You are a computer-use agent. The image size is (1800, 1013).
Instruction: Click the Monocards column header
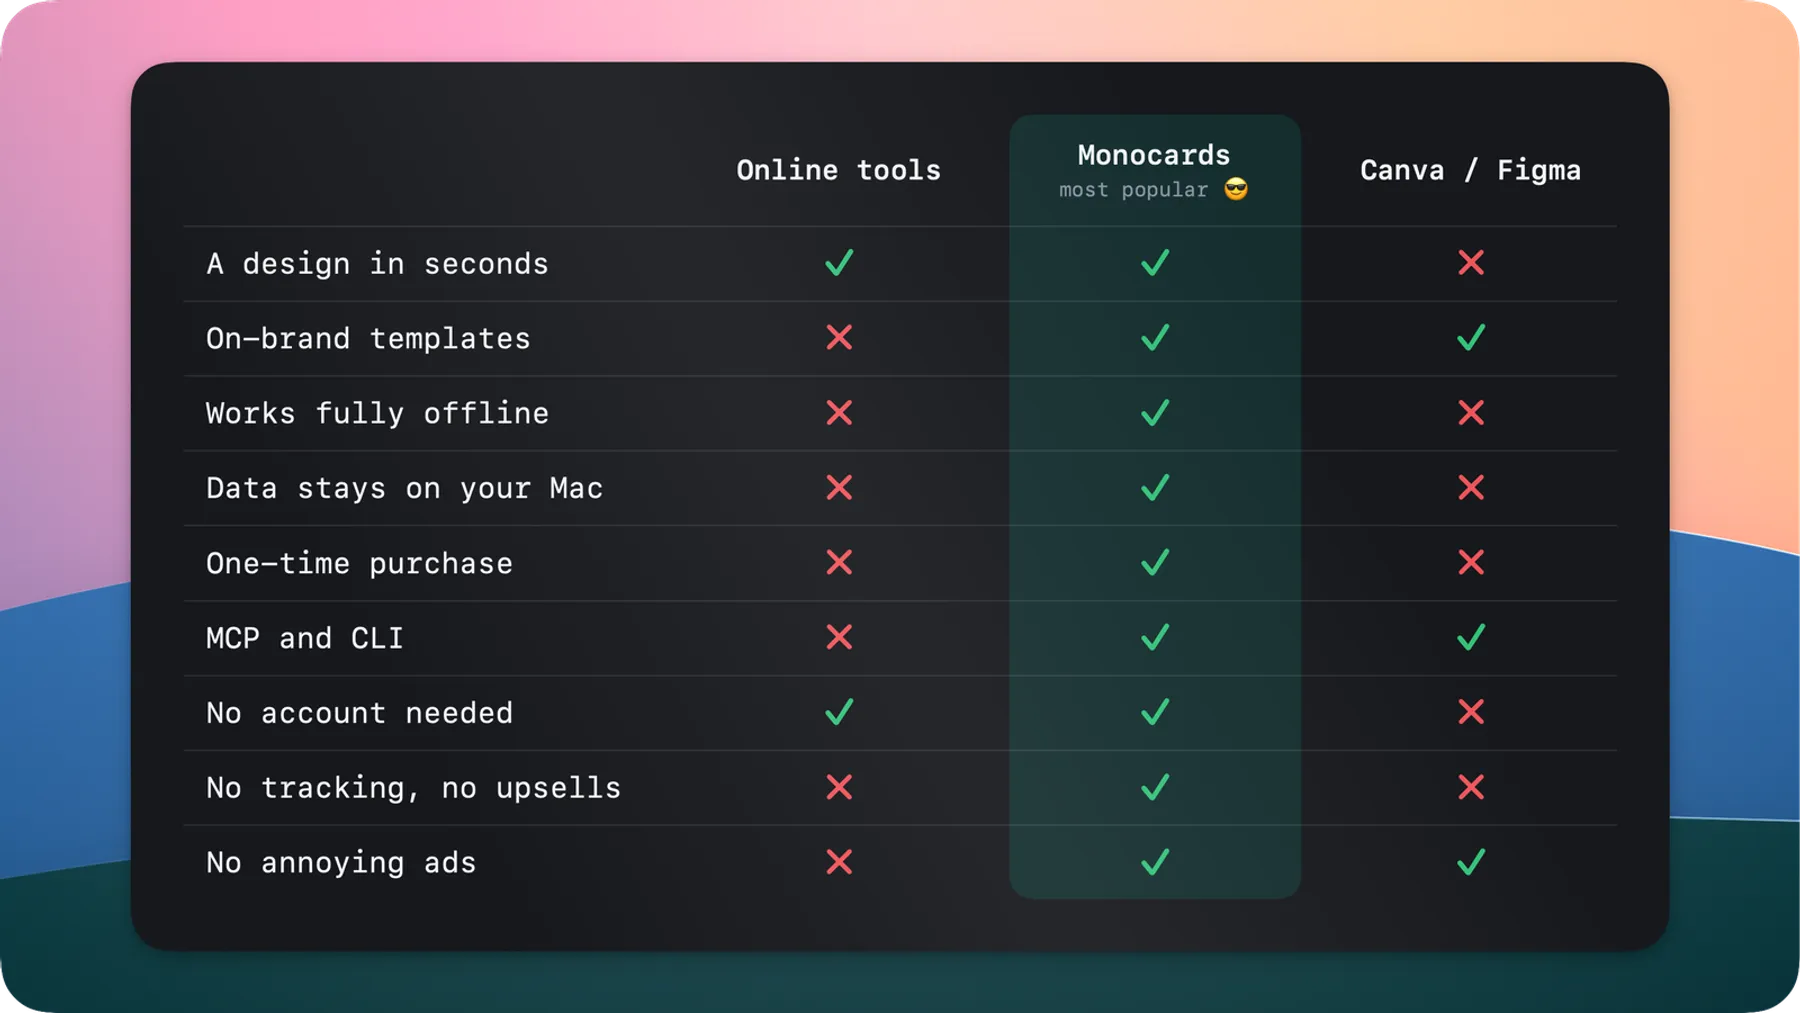click(x=1154, y=155)
